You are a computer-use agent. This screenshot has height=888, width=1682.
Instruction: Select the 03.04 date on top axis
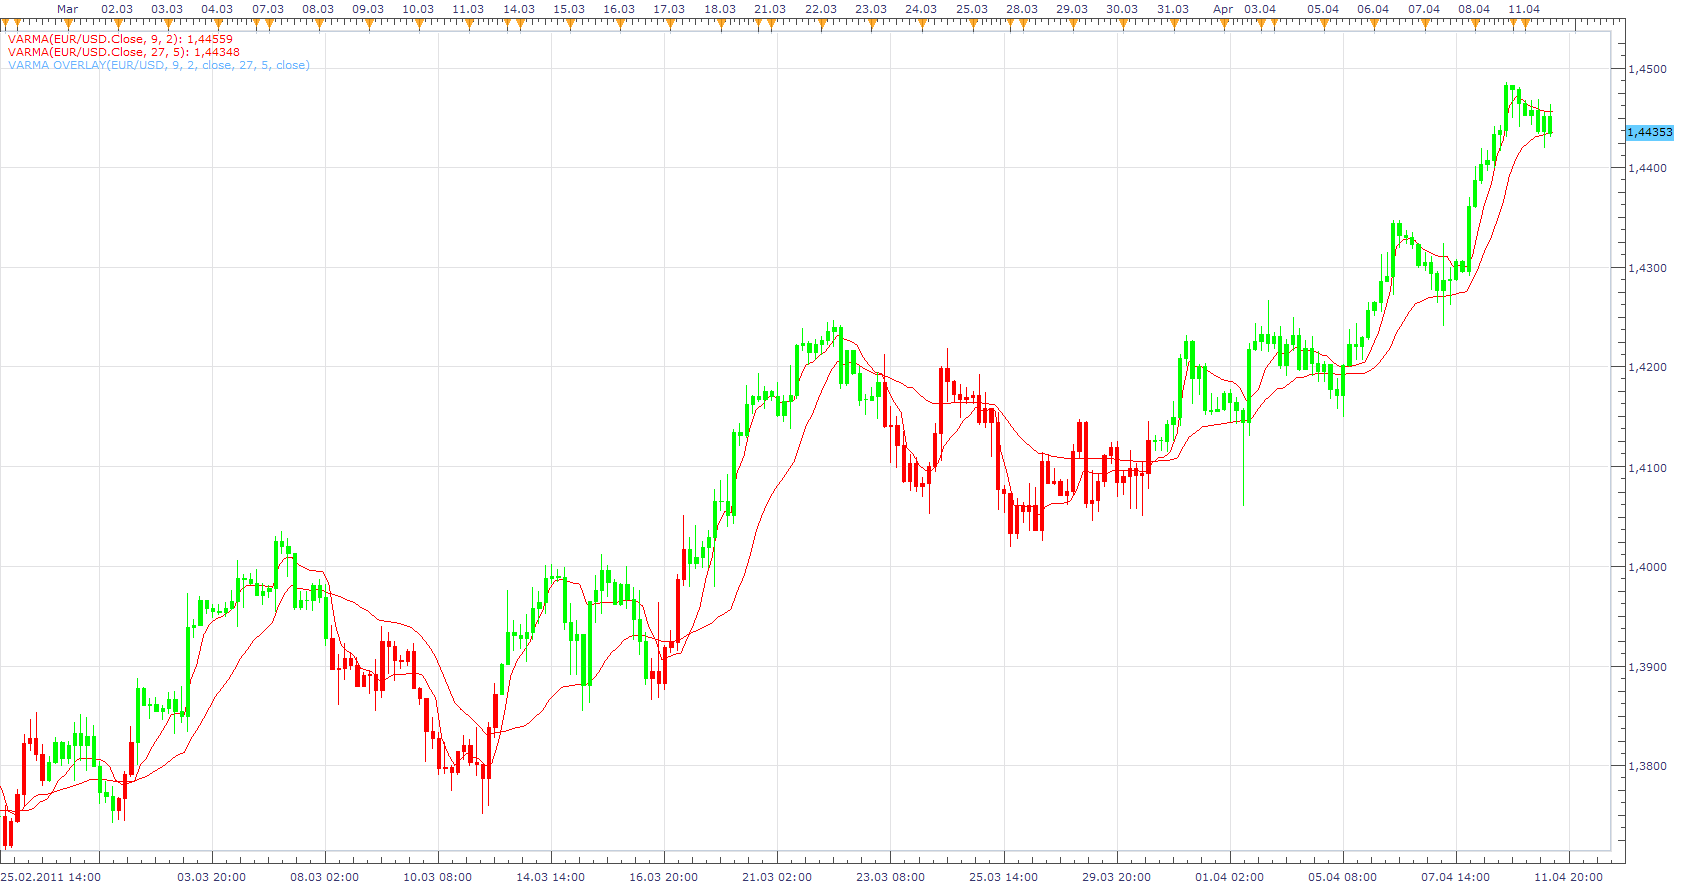click(x=1260, y=9)
